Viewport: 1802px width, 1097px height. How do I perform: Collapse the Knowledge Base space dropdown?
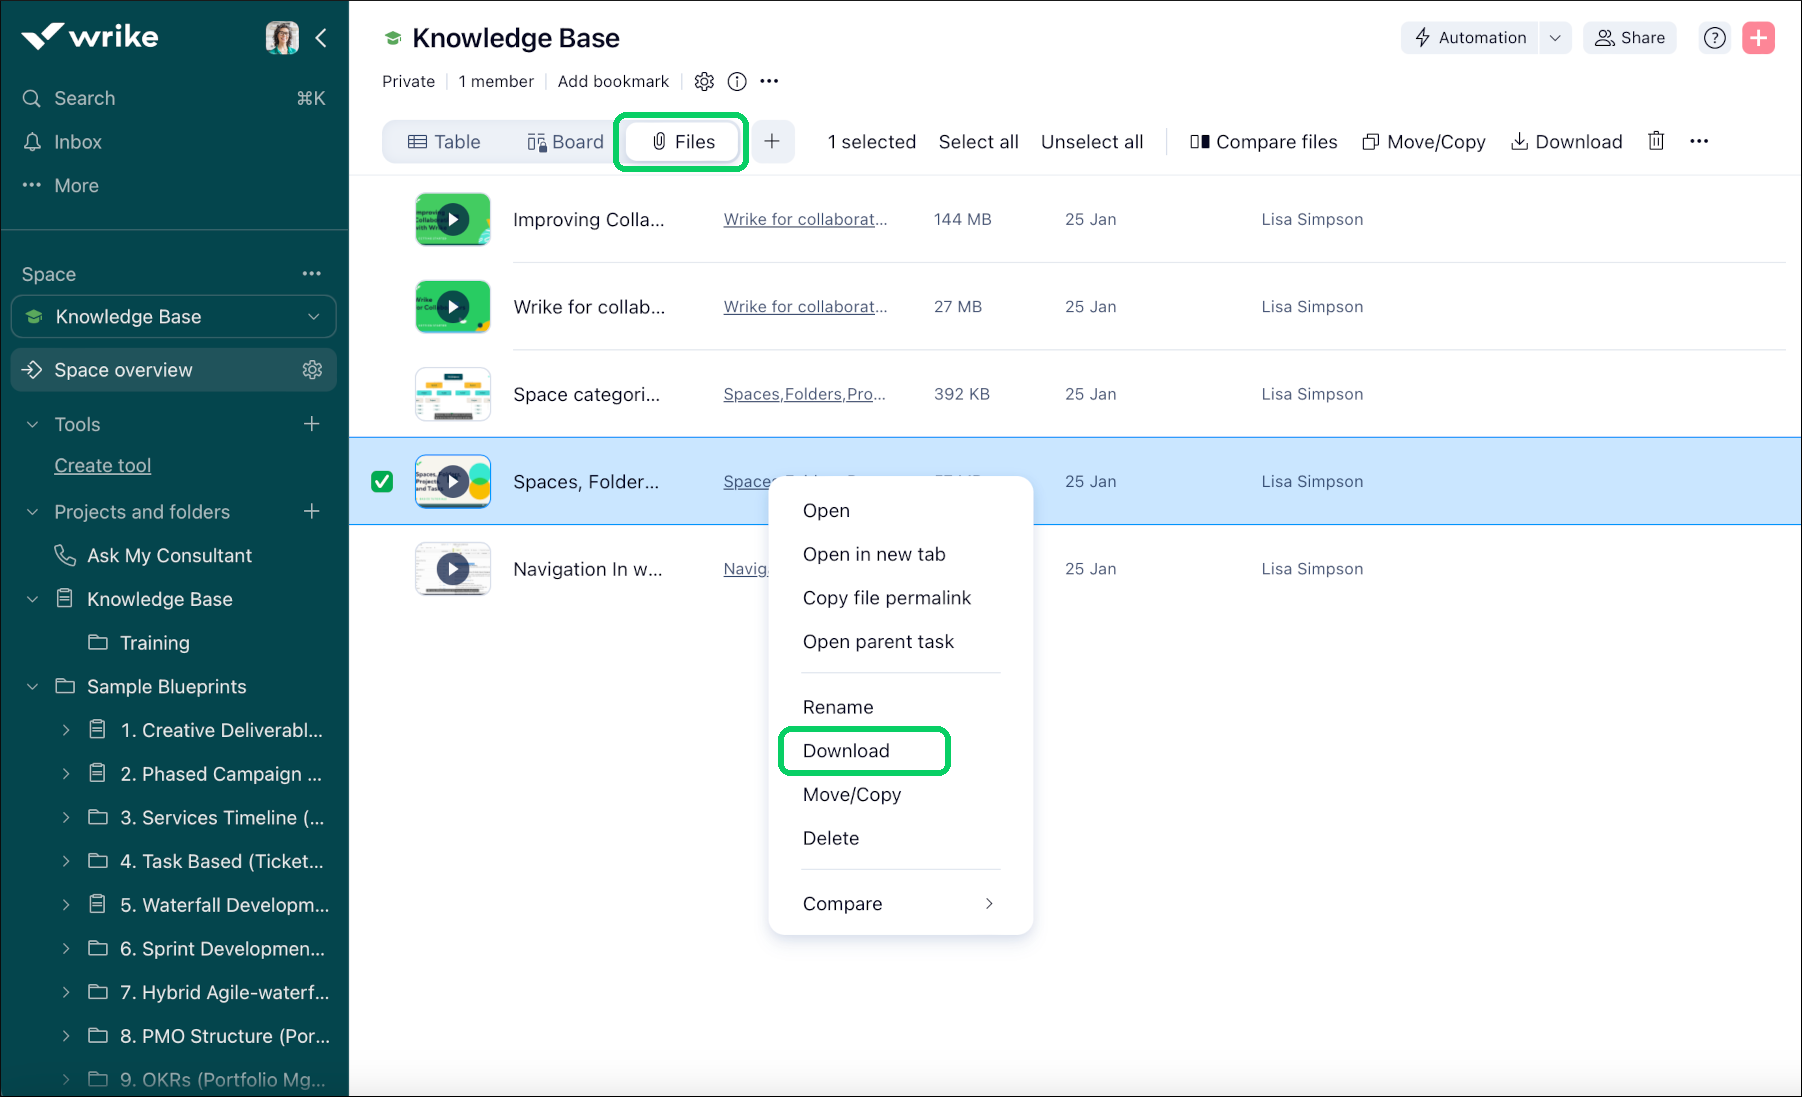point(313,316)
